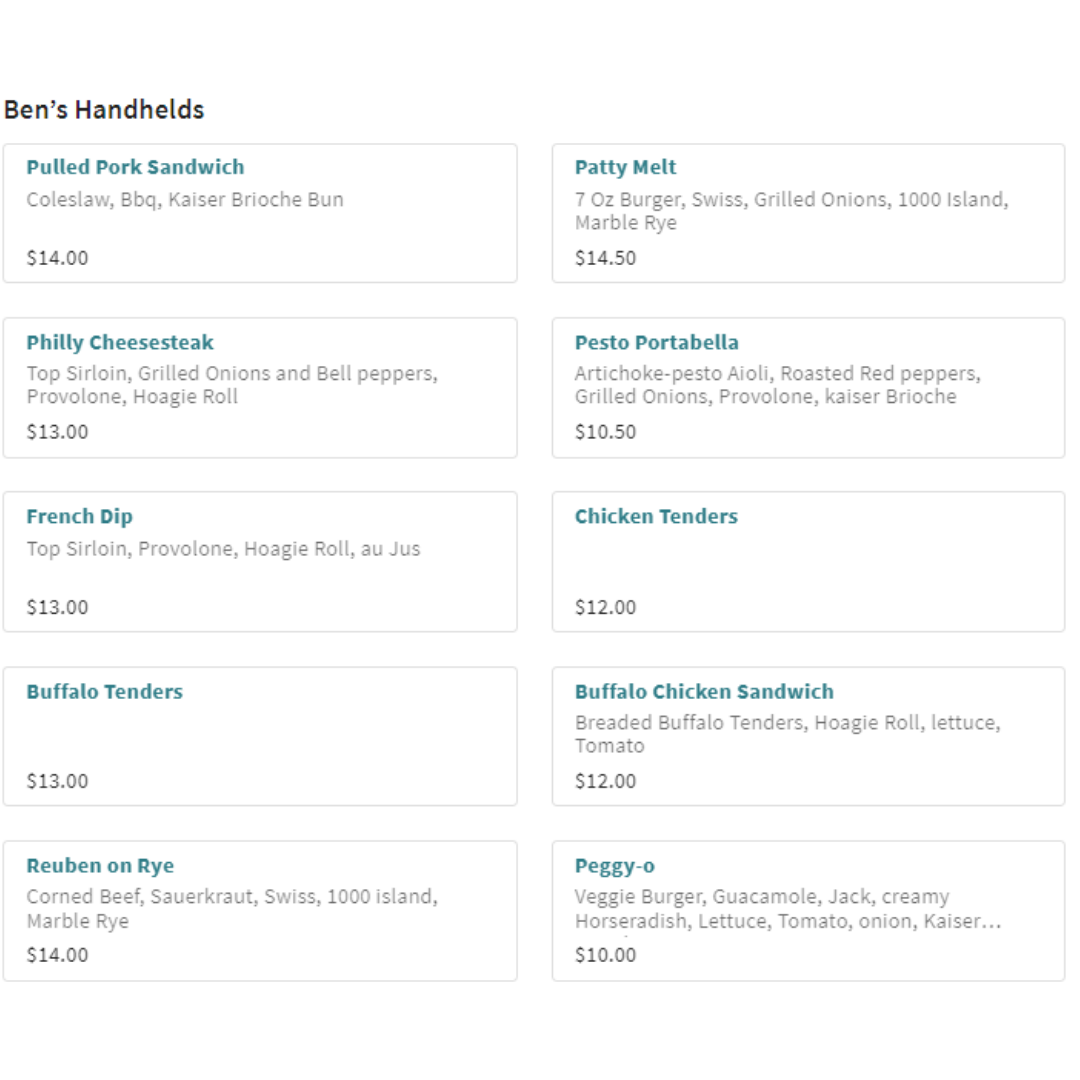1080x1080 pixels.
Task: Click the Ben's Handhelds section heading
Action: (104, 110)
